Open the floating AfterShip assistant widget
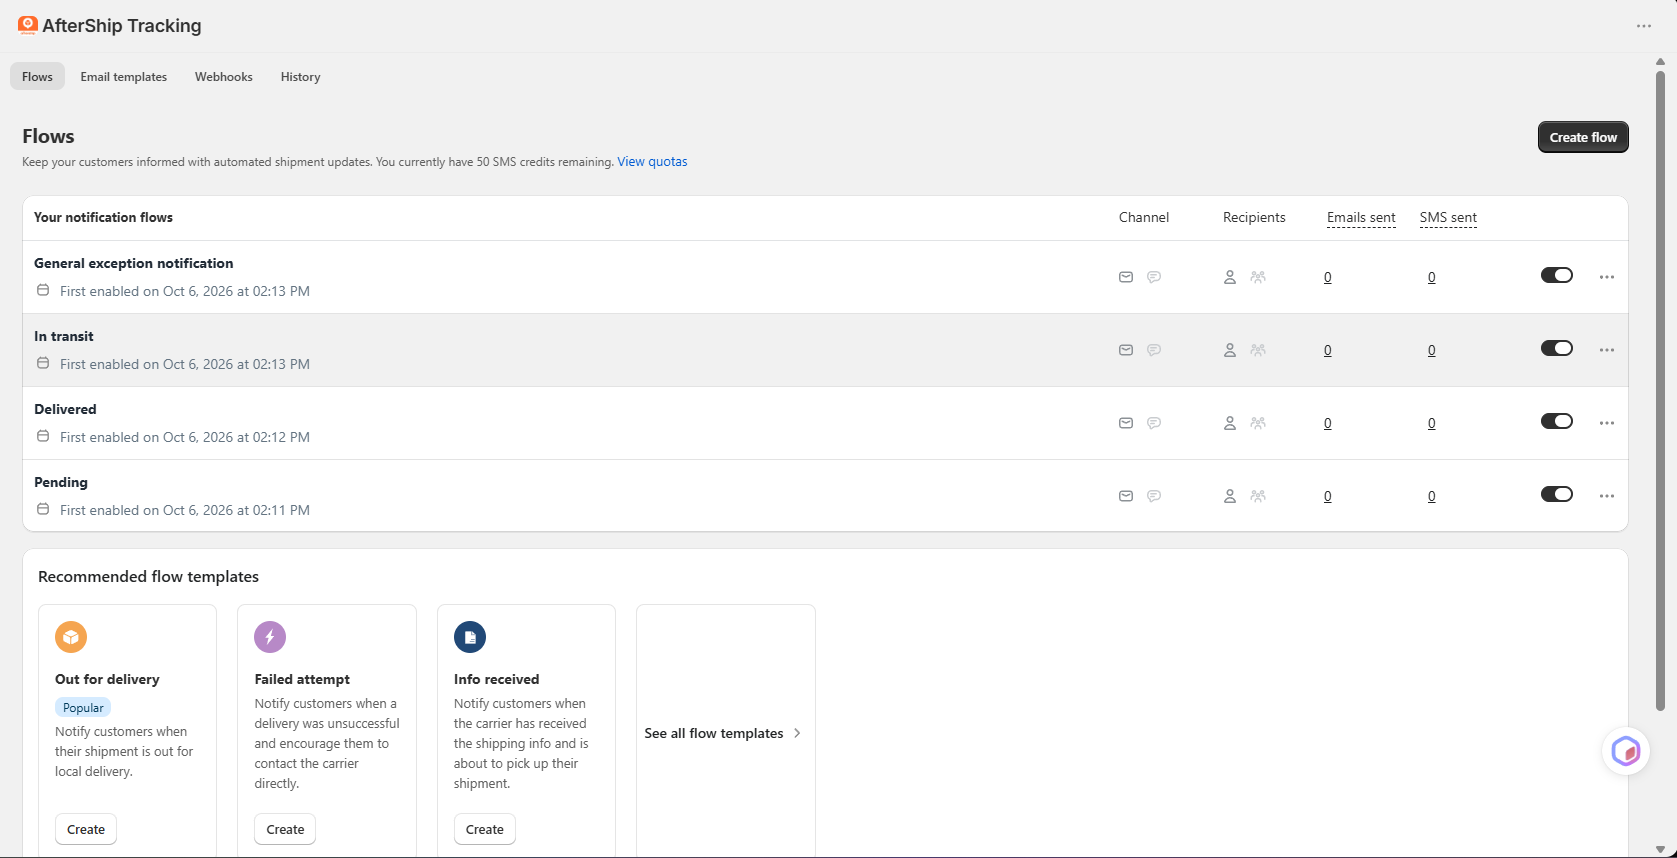The width and height of the screenshot is (1677, 858). pyautogui.click(x=1626, y=751)
